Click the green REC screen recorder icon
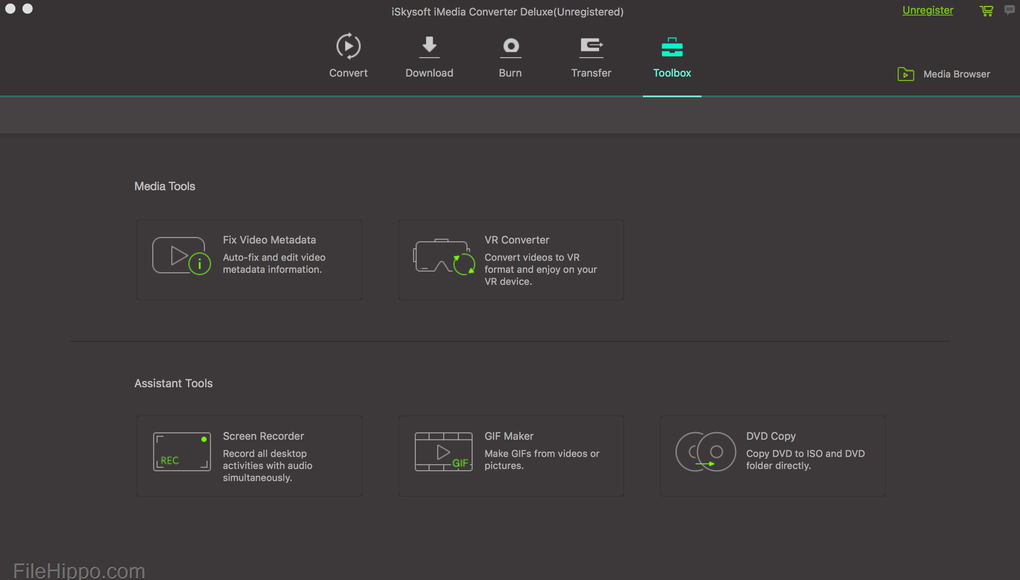This screenshot has width=1020, height=580. coord(181,452)
